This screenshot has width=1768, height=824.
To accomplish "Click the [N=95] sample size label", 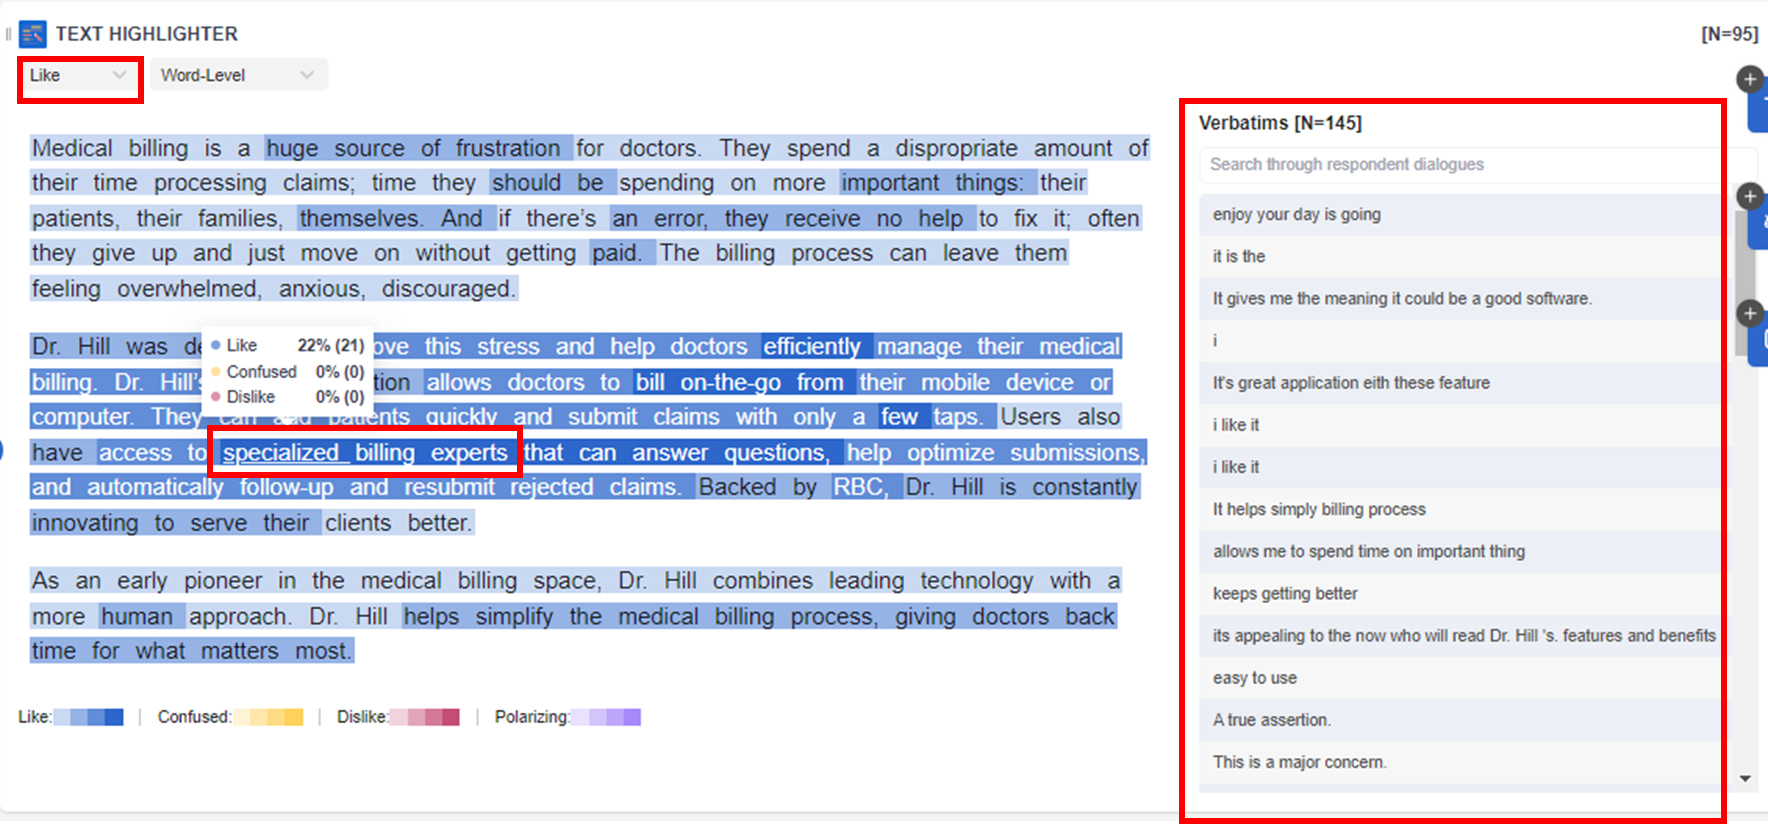I will (1729, 34).
